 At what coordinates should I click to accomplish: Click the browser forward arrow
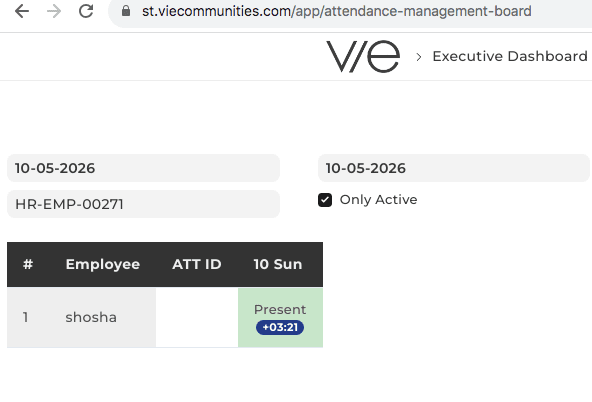[x=54, y=11]
